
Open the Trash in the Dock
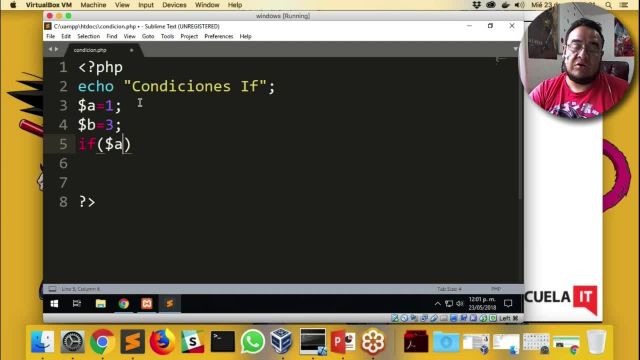coord(596,341)
